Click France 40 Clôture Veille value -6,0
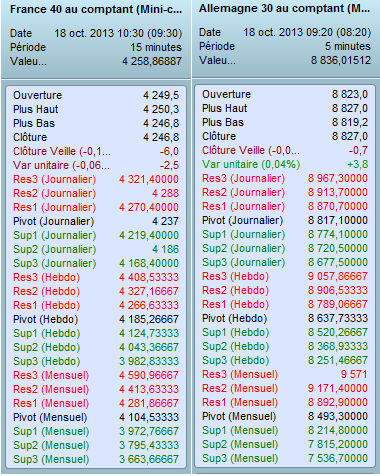This screenshot has width=380, height=476. tap(169, 151)
